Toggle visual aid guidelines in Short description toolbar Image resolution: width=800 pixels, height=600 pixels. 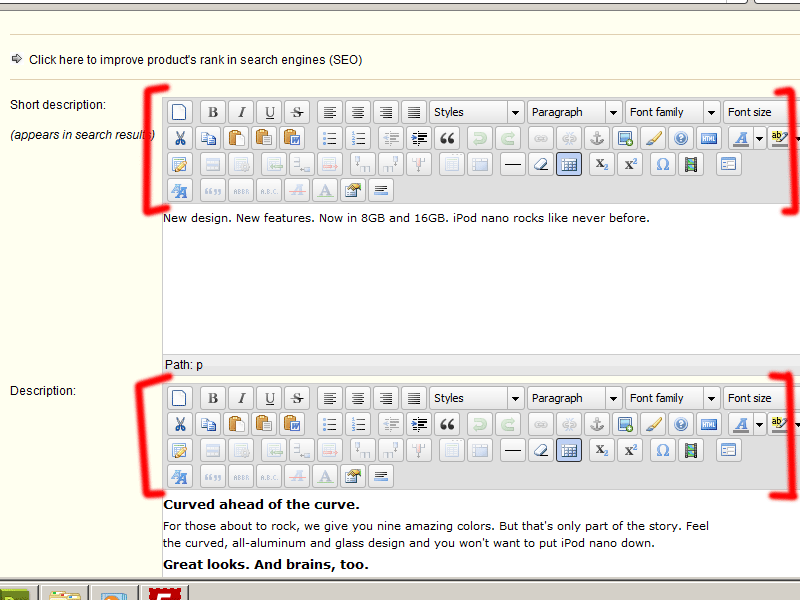tap(569, 164)
